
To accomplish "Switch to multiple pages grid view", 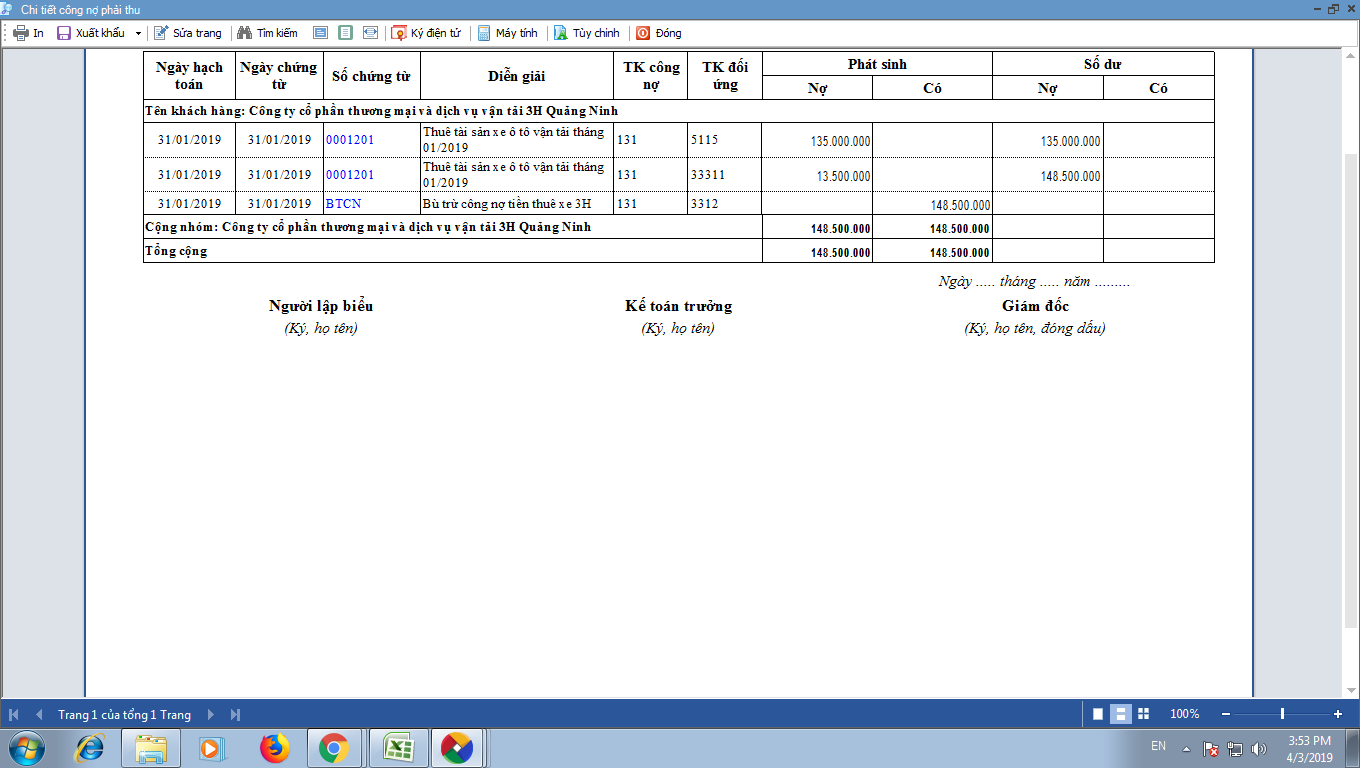I will [x=1144, y=714].
